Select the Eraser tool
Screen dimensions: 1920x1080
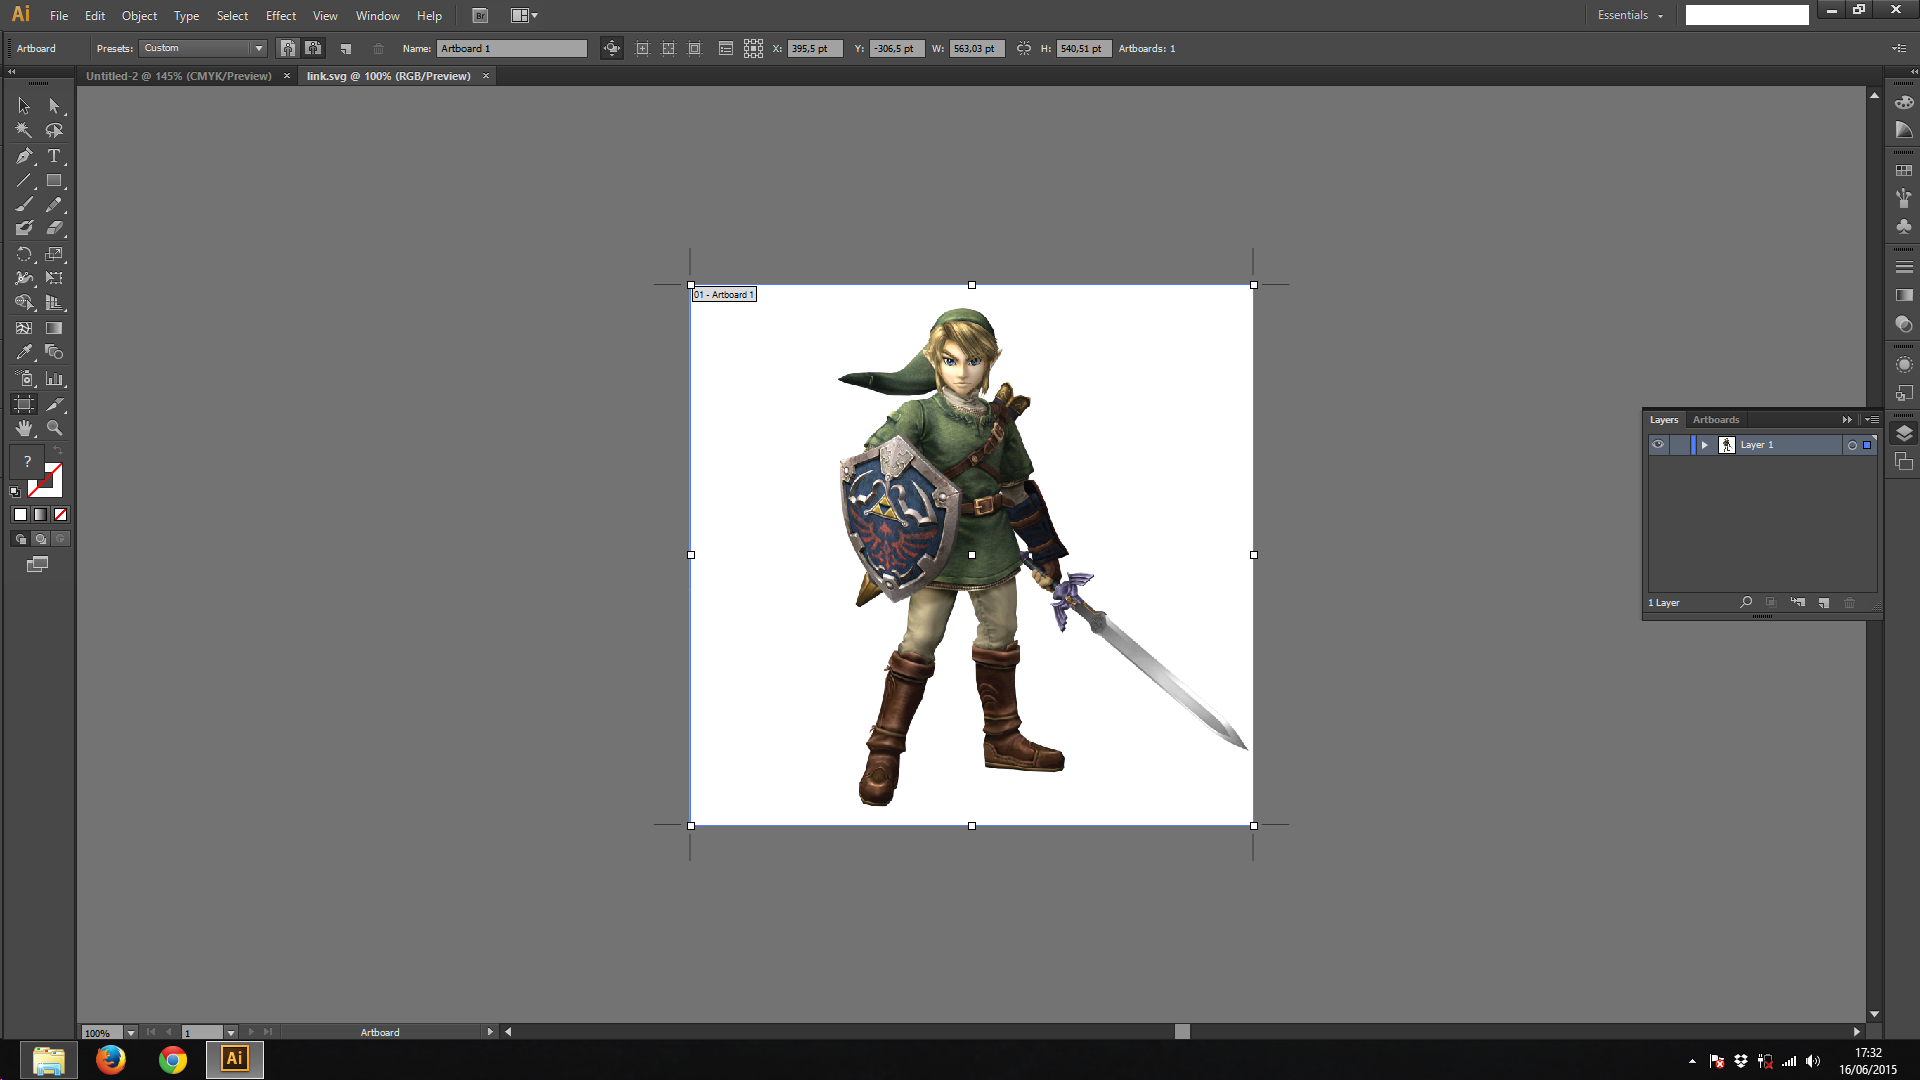[55, 228]
